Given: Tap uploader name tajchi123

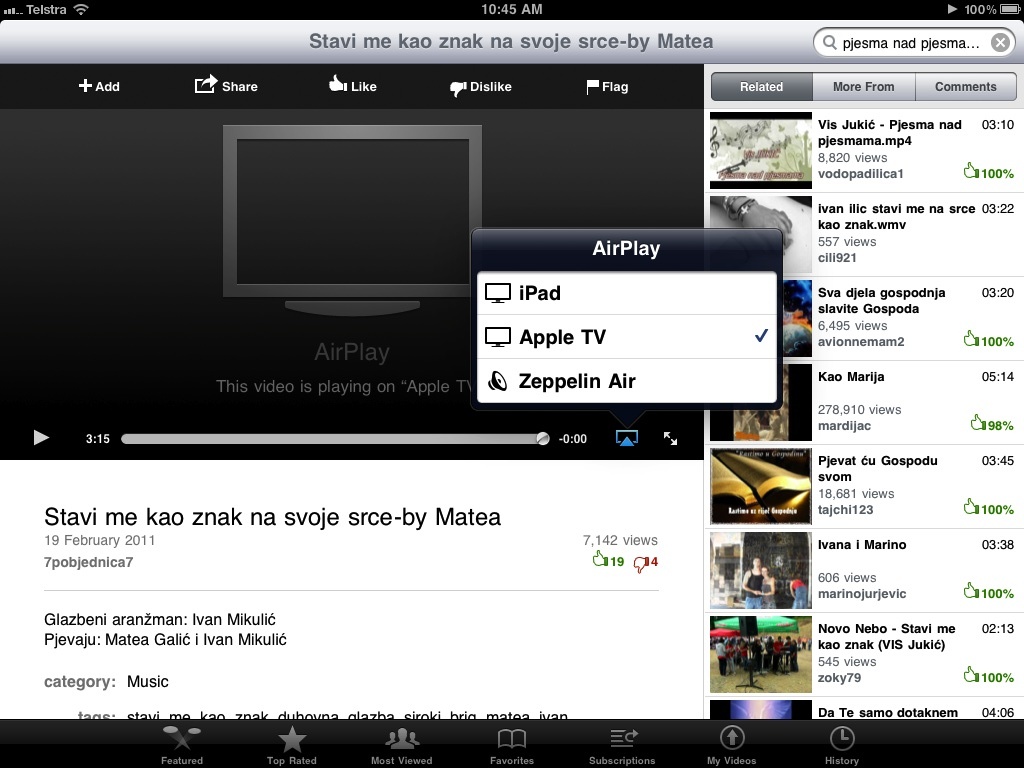Looking at the screenshot, I should [x=846, y=510].
